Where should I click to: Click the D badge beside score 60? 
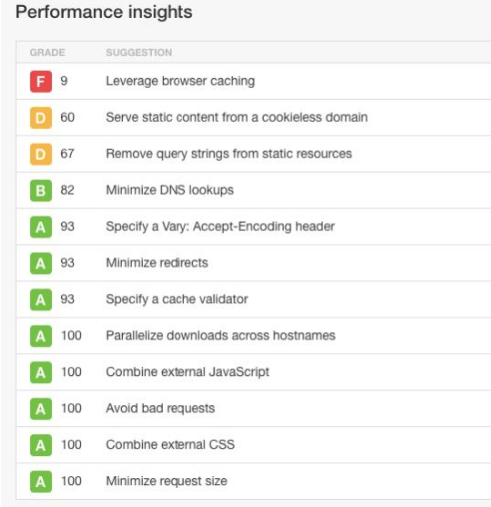click(41, 118)
